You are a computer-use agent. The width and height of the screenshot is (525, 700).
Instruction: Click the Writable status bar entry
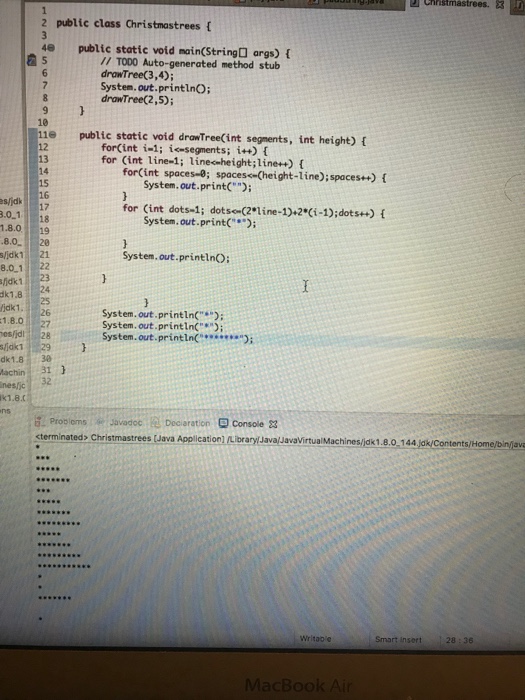tap(315, 639)
